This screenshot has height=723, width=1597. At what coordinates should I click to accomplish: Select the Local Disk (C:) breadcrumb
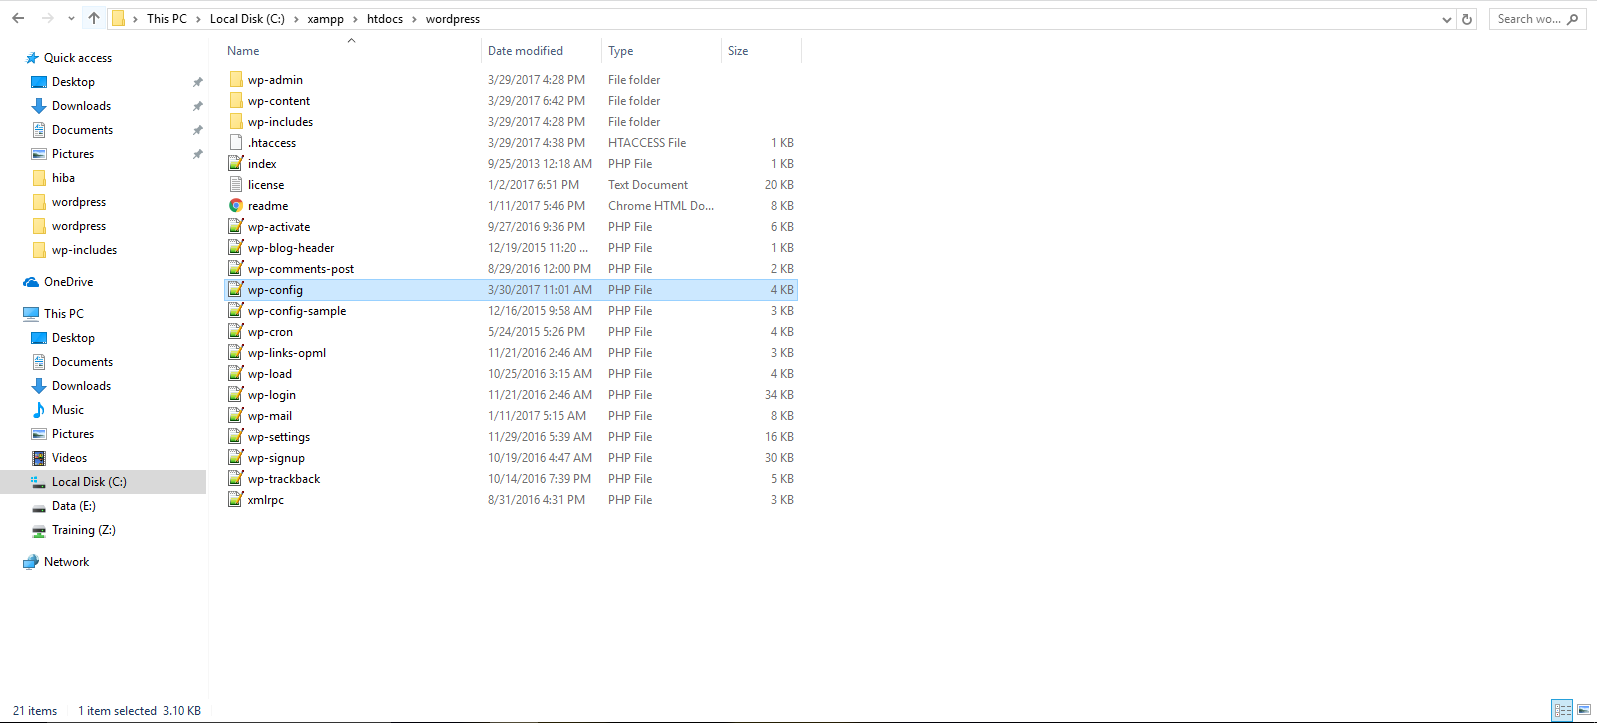pos(247,19)
